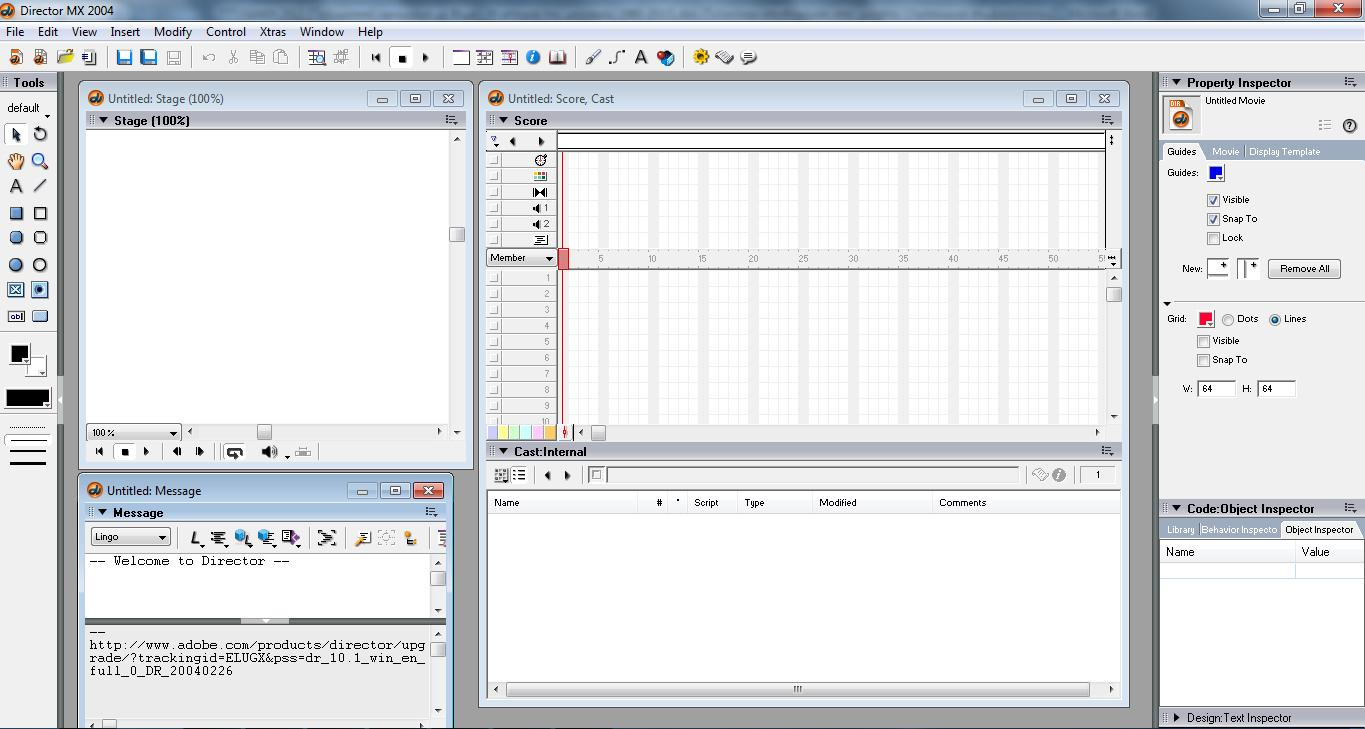Viewport: 1365px width, 729px height.
Task: Select the unfilled Rectangle tool
Action: (40, 213)
